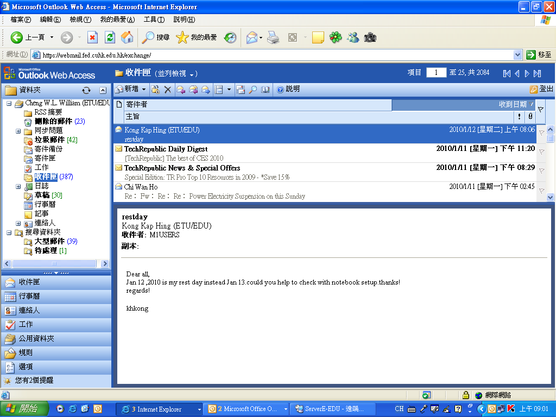The height and width of the screenshot is (417, 556).
Task: Sort by attachment paperclip column
Action: coord(530,116)
